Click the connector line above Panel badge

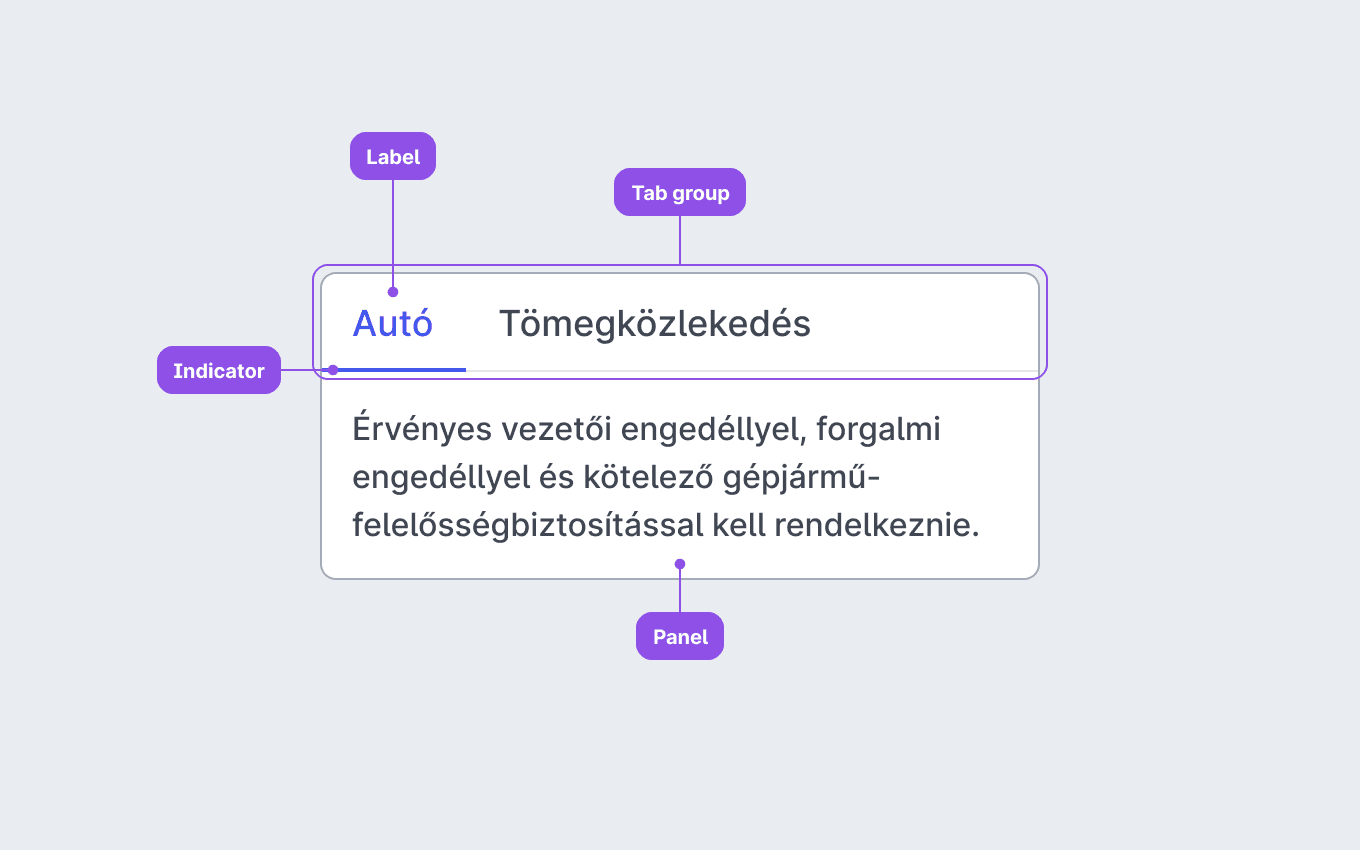(680, 590)
